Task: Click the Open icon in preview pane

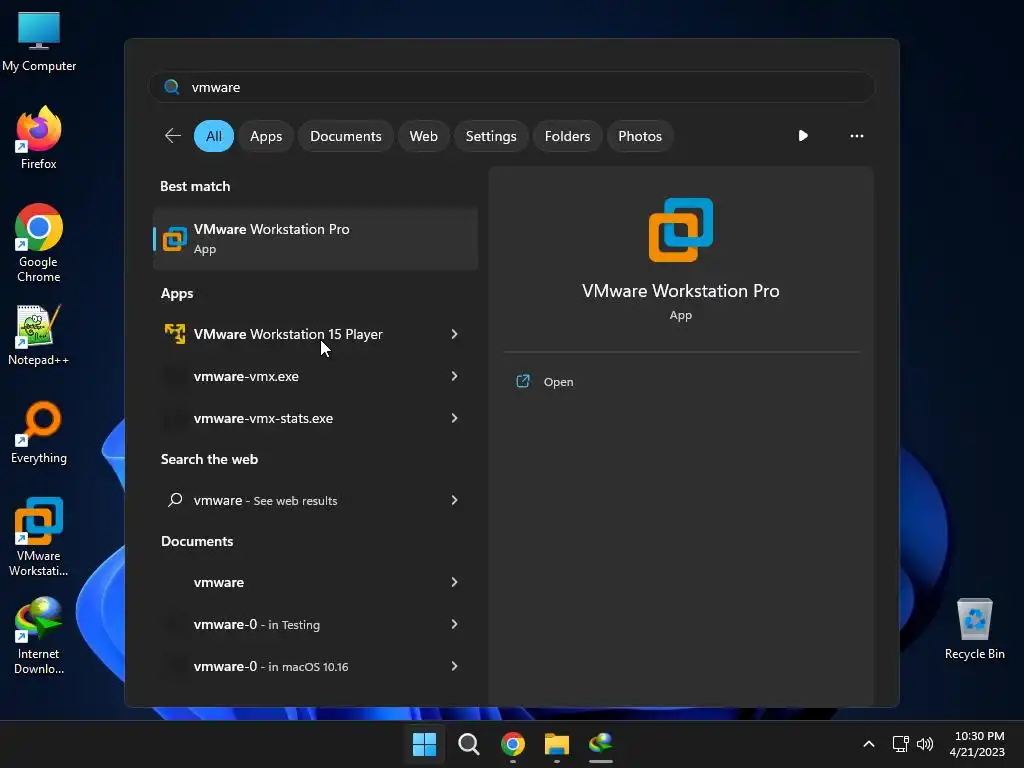Action: [x=523, y=381]
